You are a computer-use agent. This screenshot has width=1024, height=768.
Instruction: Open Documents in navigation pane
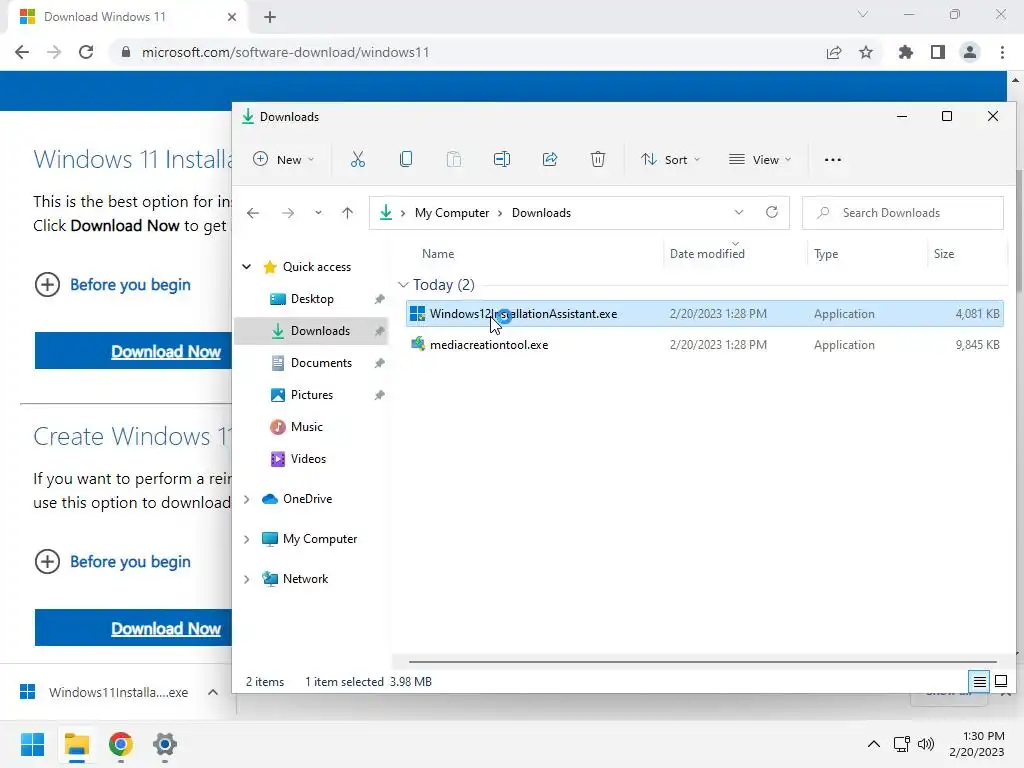pos(321,363)
